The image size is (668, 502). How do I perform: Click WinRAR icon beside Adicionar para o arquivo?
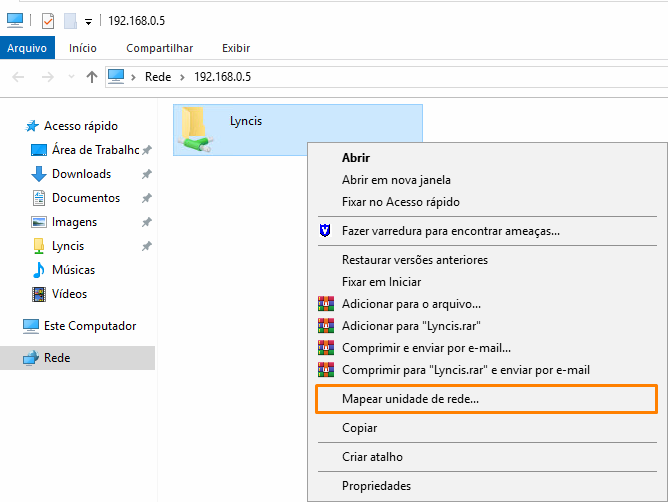click(x=325, y=304)
